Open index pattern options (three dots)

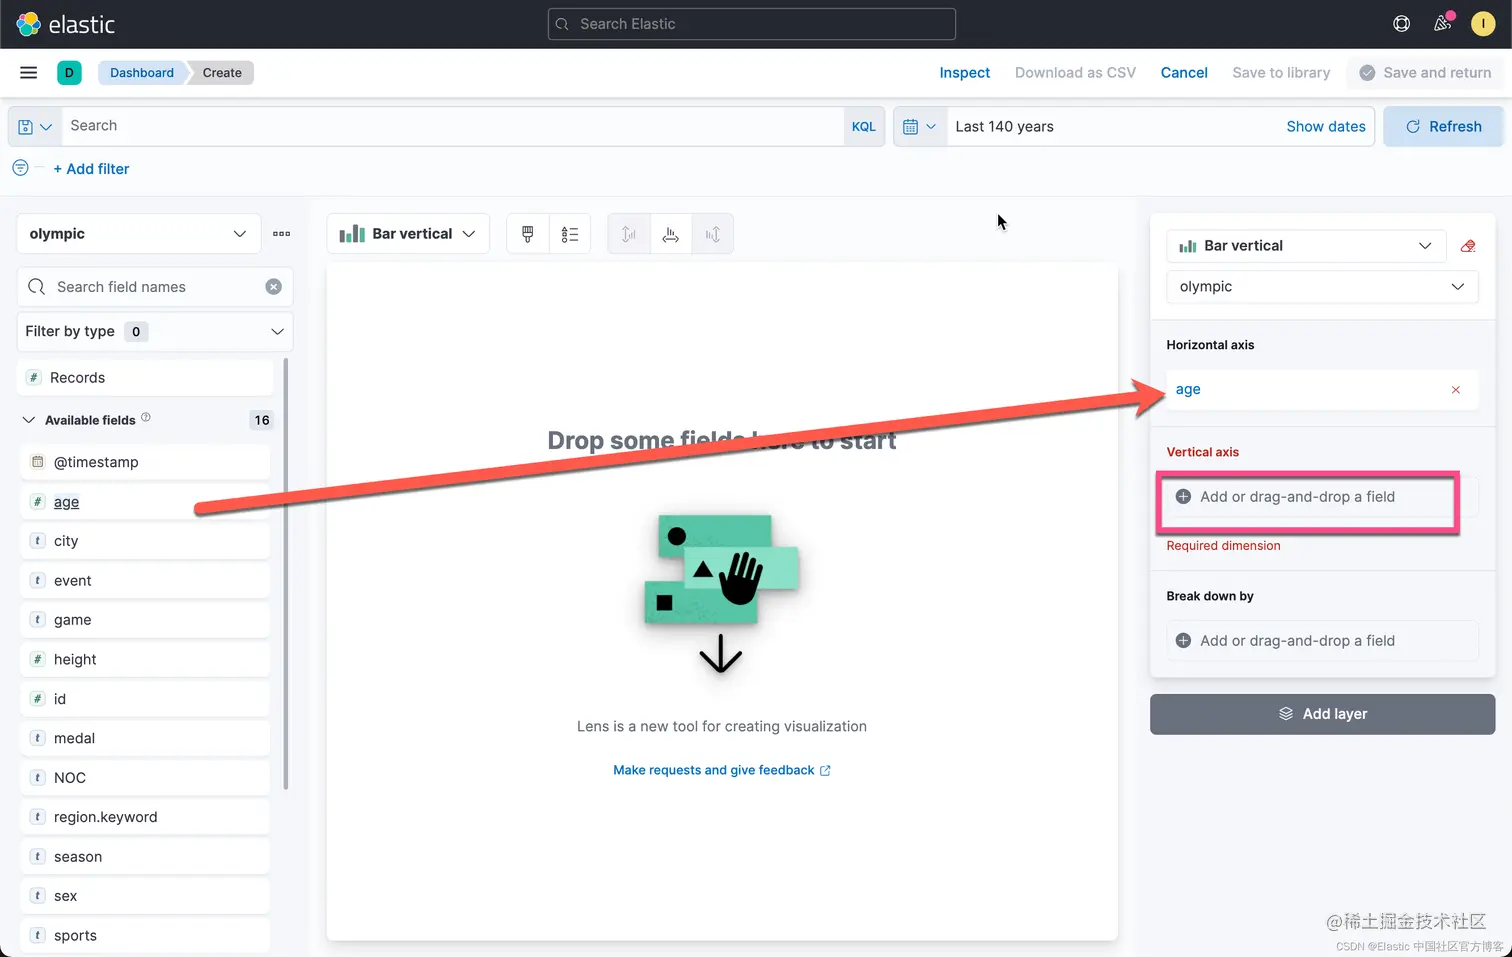282,234
